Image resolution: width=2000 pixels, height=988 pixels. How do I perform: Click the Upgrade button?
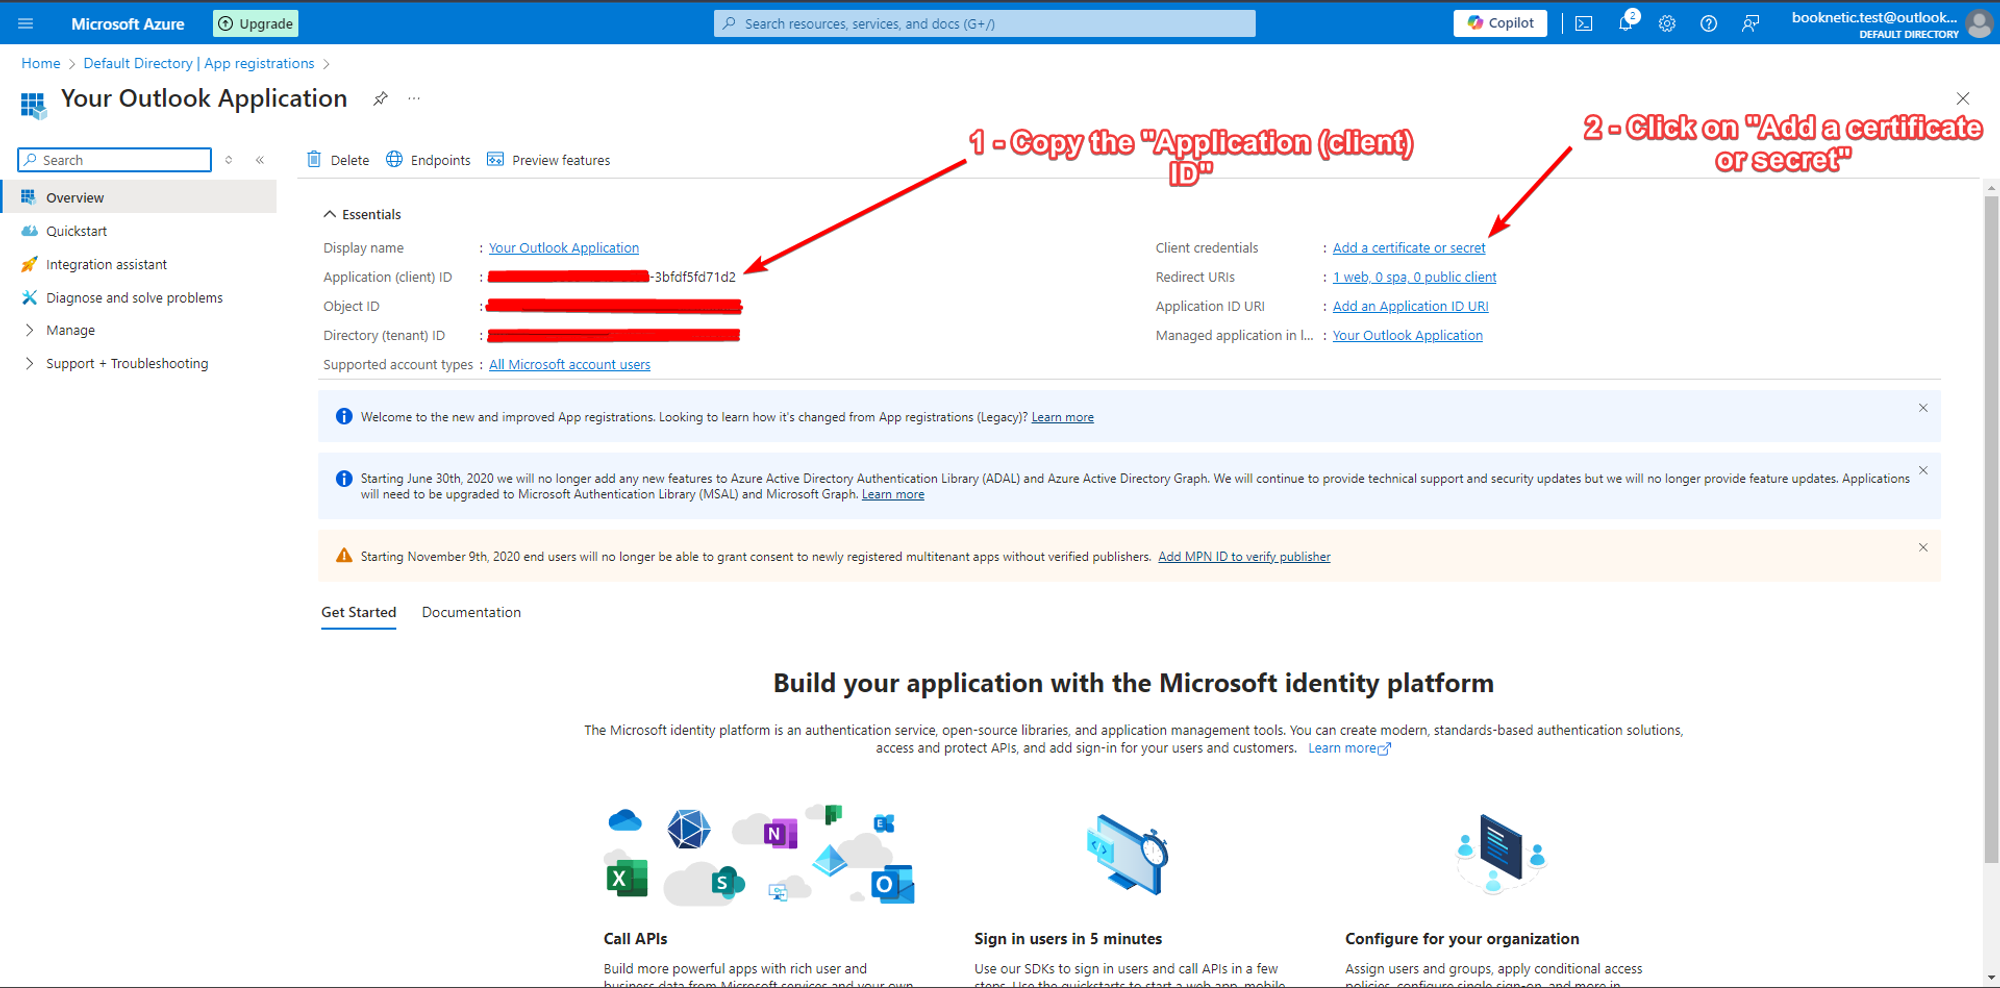pyautogui.click(x=256, y=23)
